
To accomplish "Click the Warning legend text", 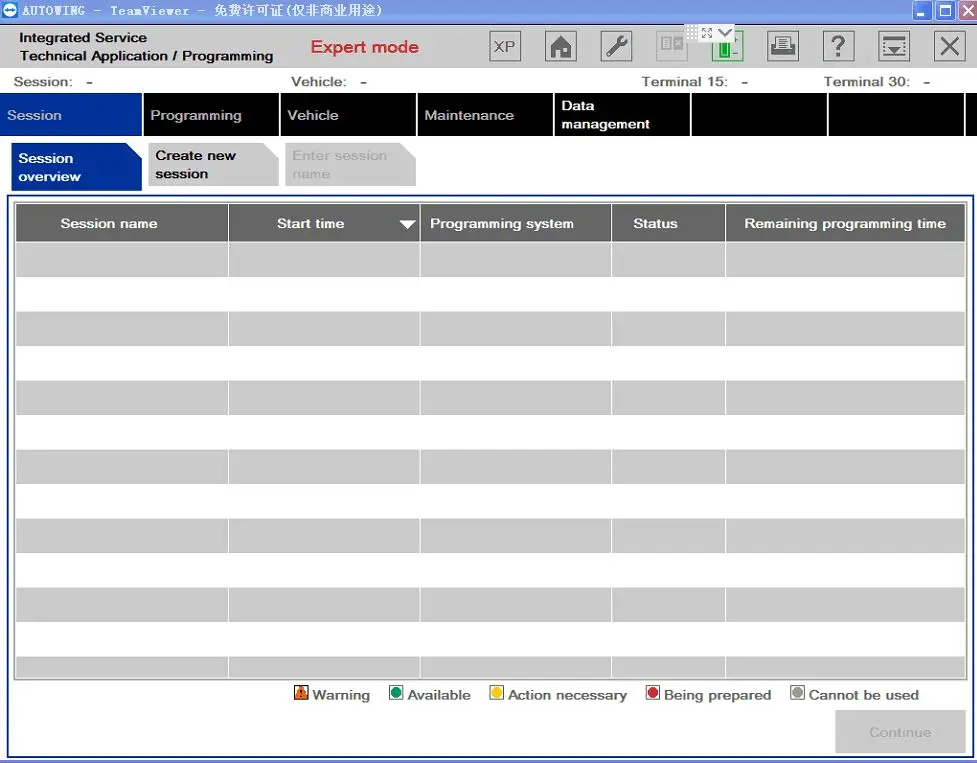I will (x=341, y=694).
